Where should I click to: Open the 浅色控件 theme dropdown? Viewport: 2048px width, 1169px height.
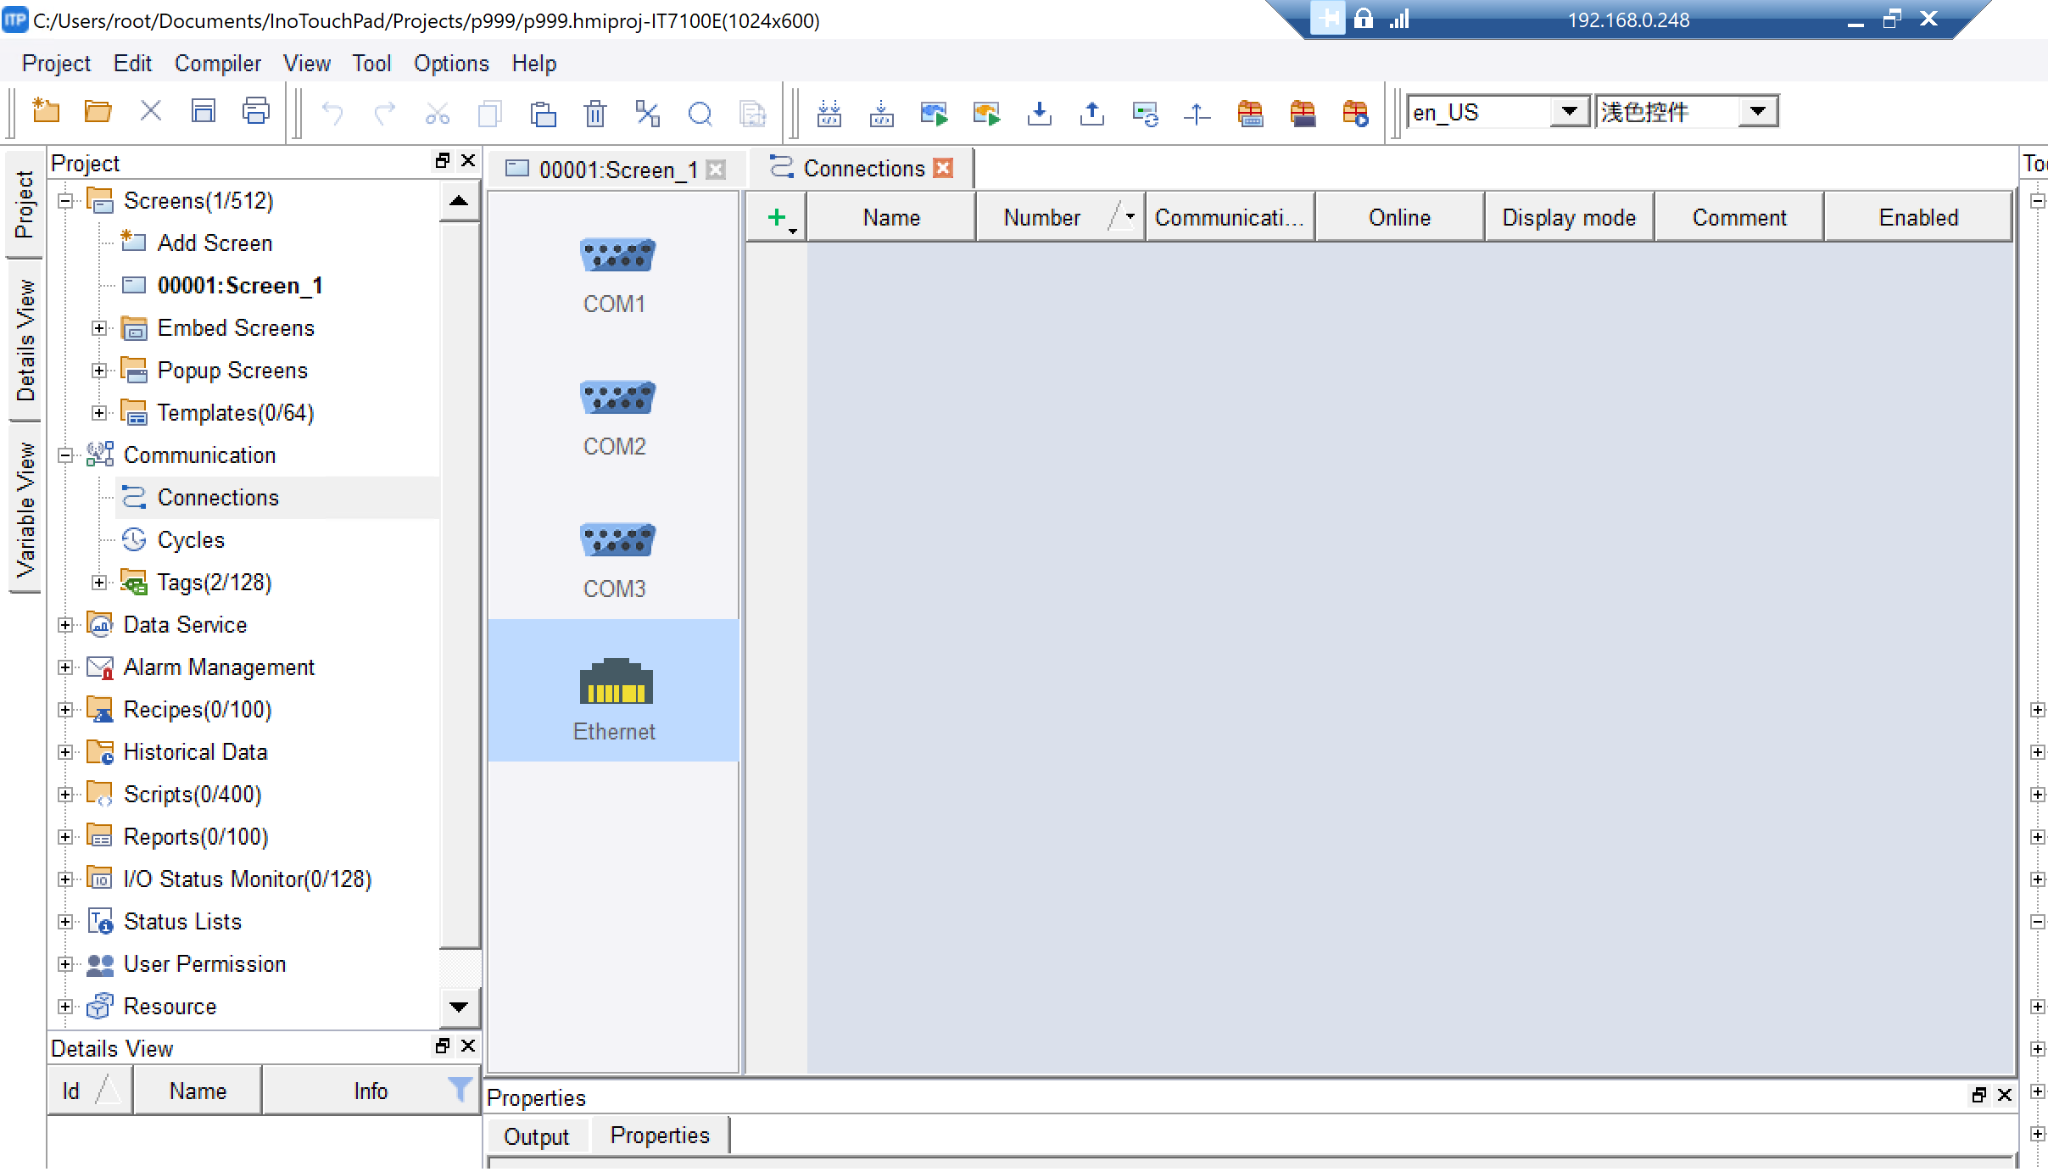[x=1758, y=111]
